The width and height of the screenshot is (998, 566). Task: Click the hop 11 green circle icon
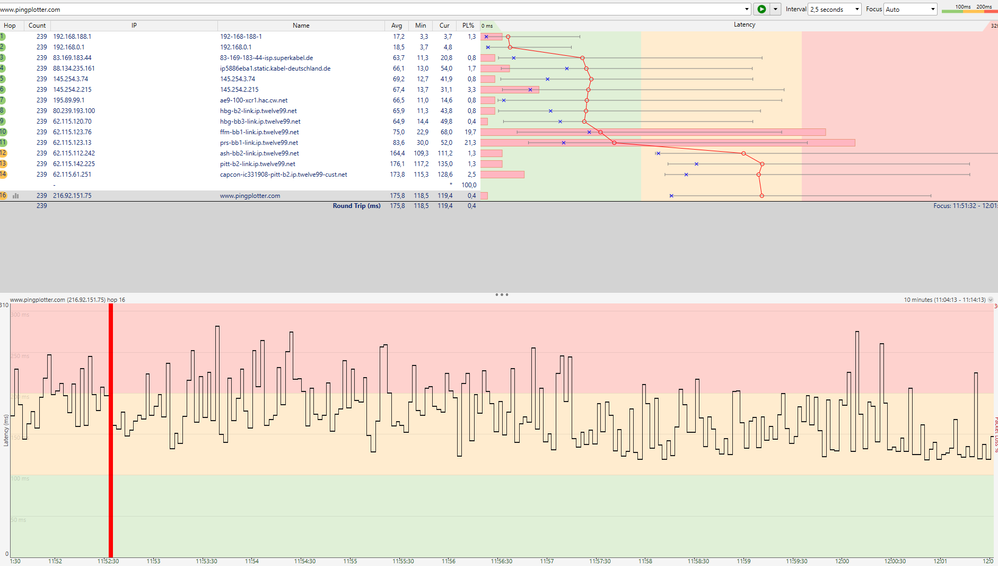click(3, 143)
